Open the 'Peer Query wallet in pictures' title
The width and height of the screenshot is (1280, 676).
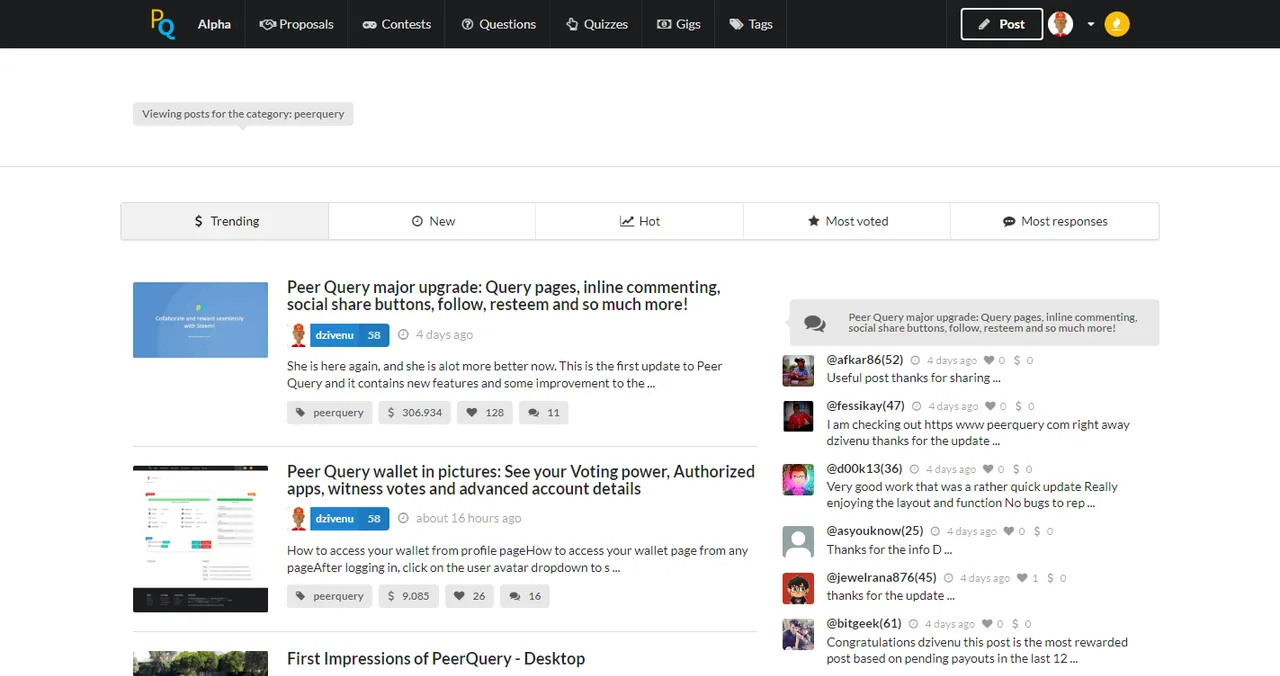click(x=521, y=480)
